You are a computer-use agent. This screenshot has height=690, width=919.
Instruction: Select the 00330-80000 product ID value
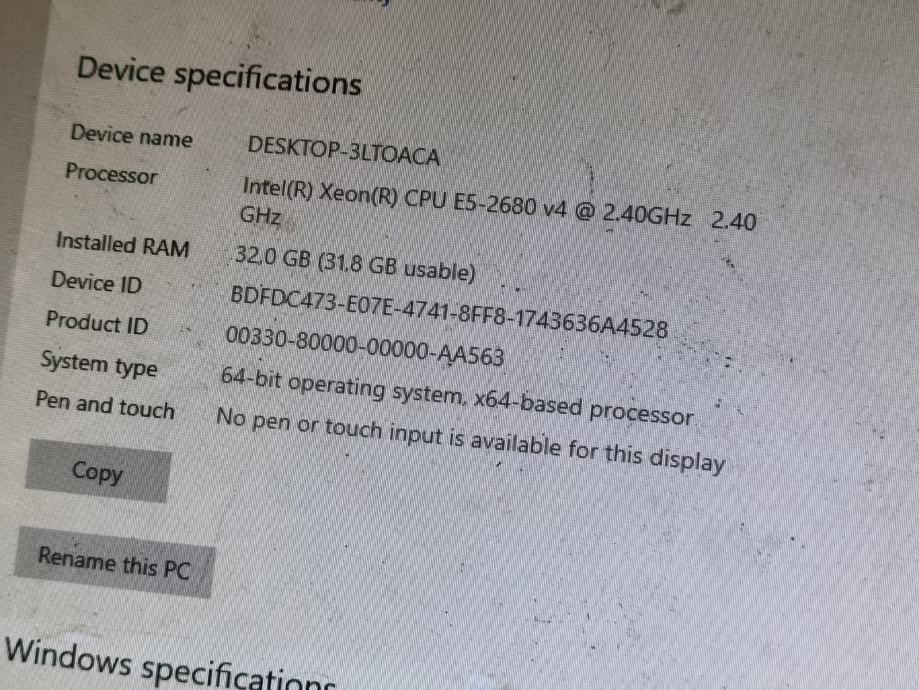pyautogui.click(x=365, y=346)
